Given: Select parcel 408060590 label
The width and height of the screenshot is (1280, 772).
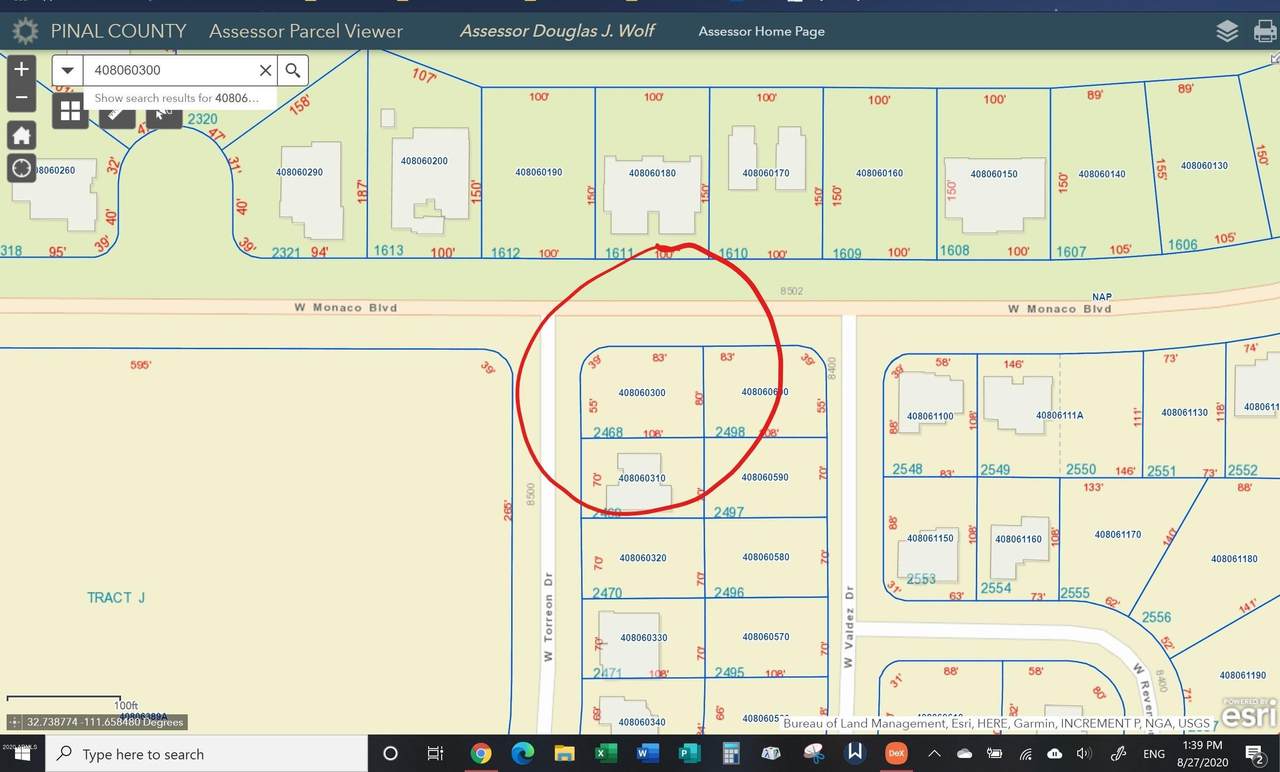Looking at the screenshot, I should 765,477.
